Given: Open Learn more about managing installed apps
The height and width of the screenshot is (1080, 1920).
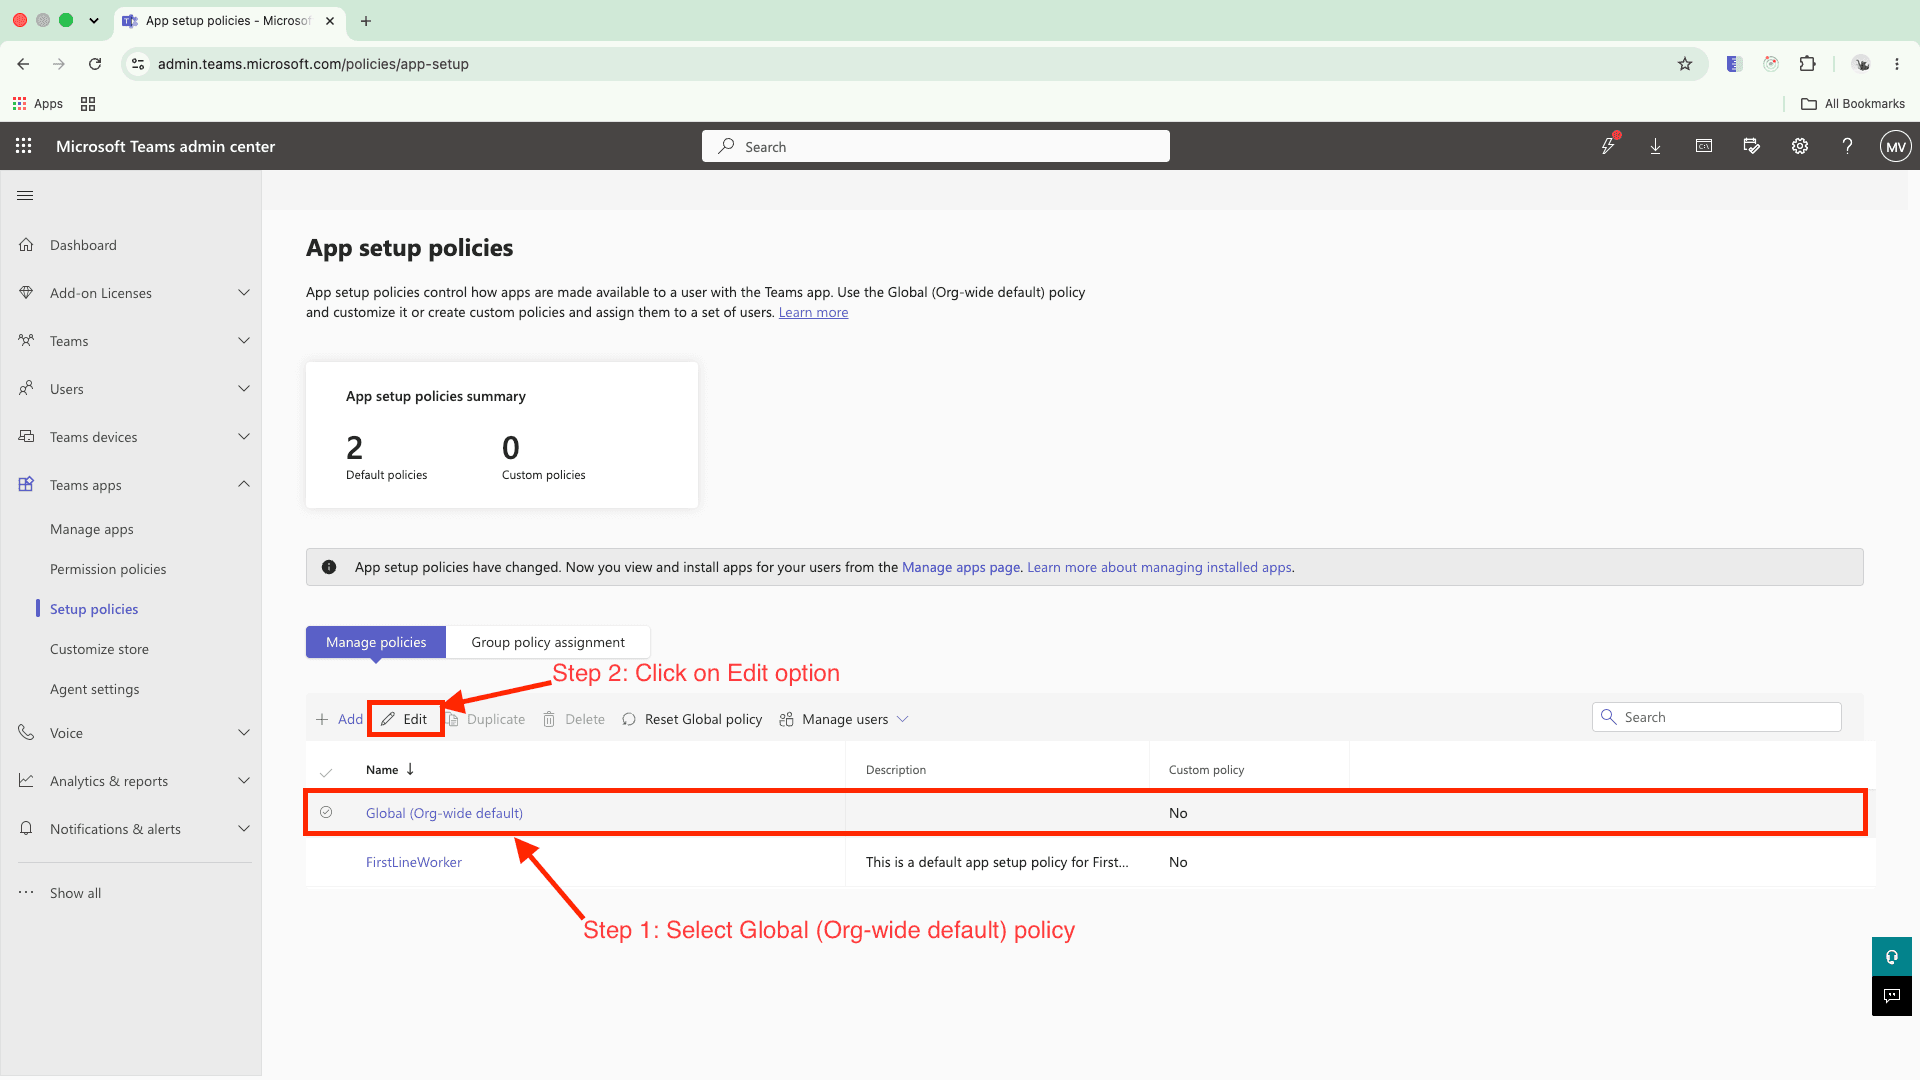Looking at the screenshot, I should [1159, 567].
